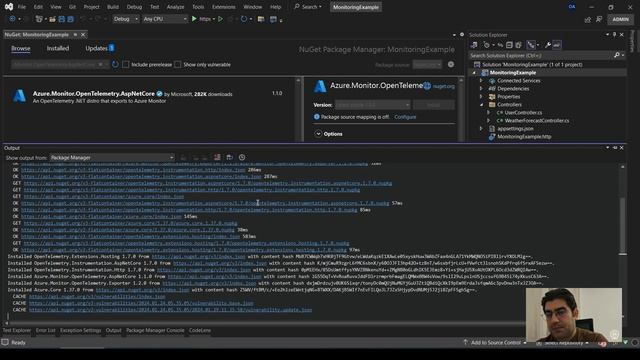
Task: Click the Live Share icon near ADMIN
Action: coord(588,19)
